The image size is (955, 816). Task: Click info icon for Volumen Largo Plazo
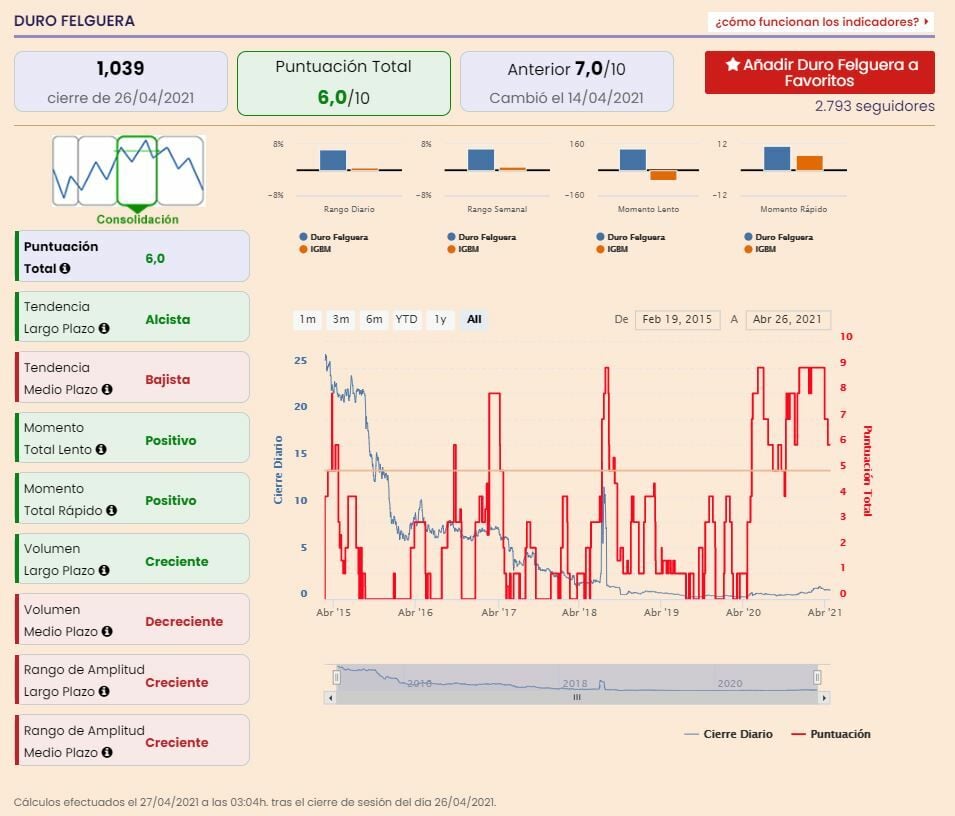104,571
